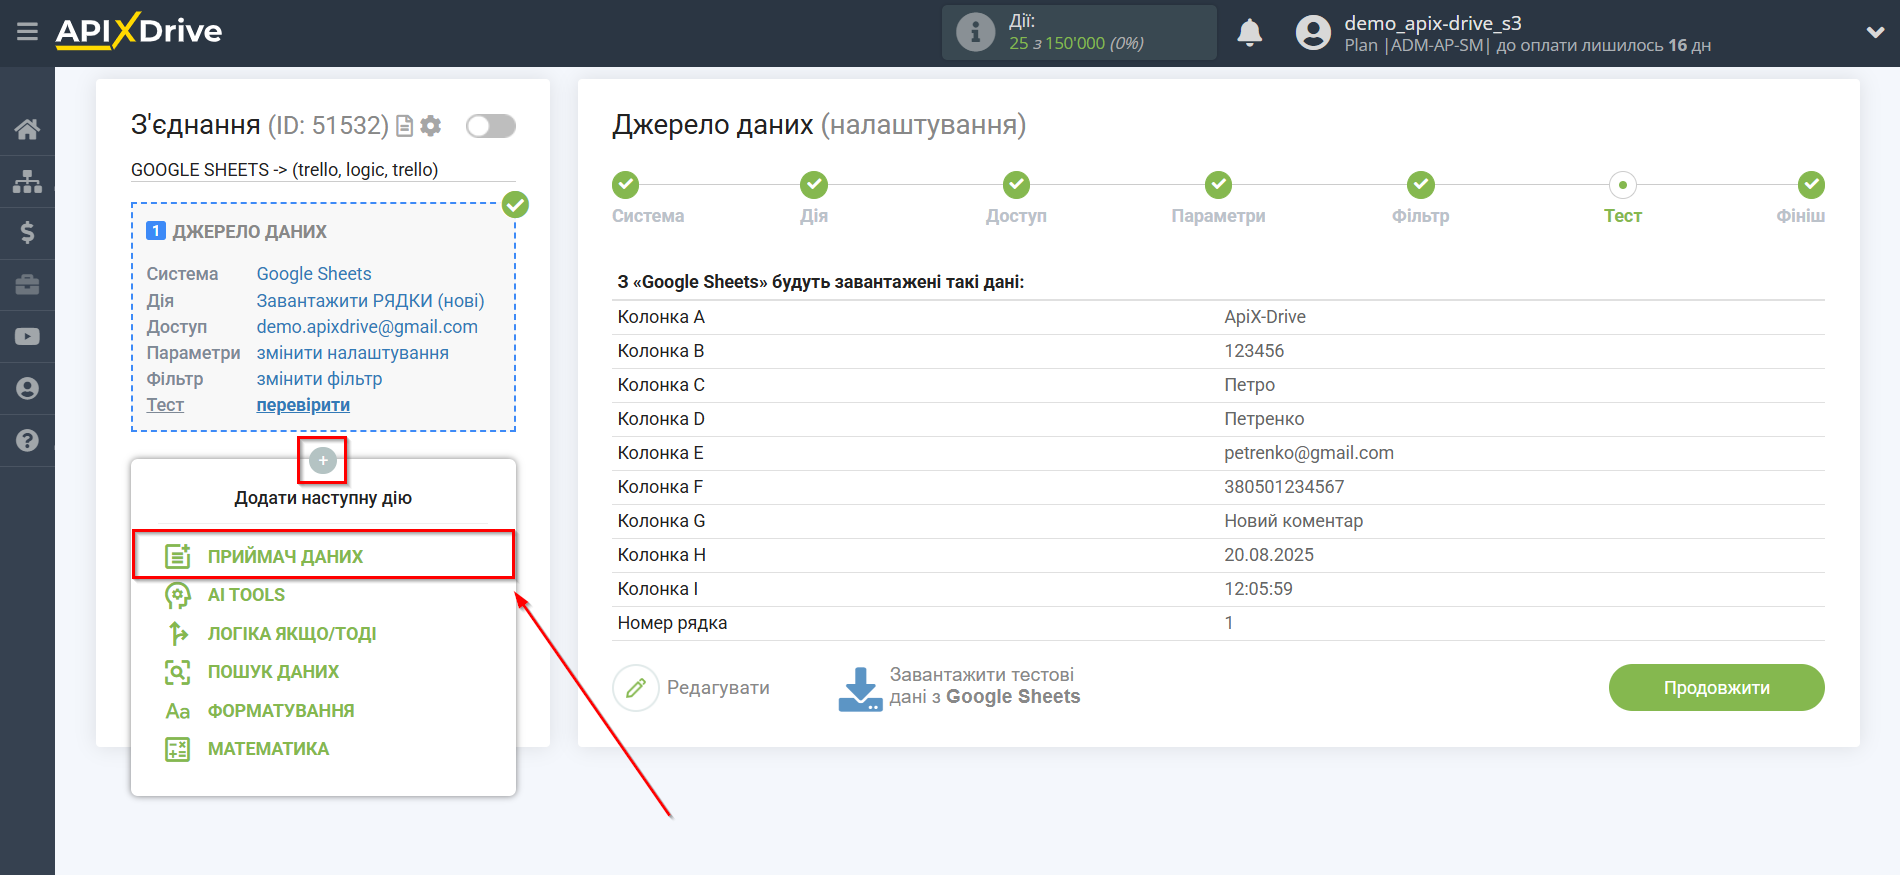The height and width of the screenshot is (875, 1900).
Task: Click the ЛОГІКА branch icon
Action: click(178, 634)
